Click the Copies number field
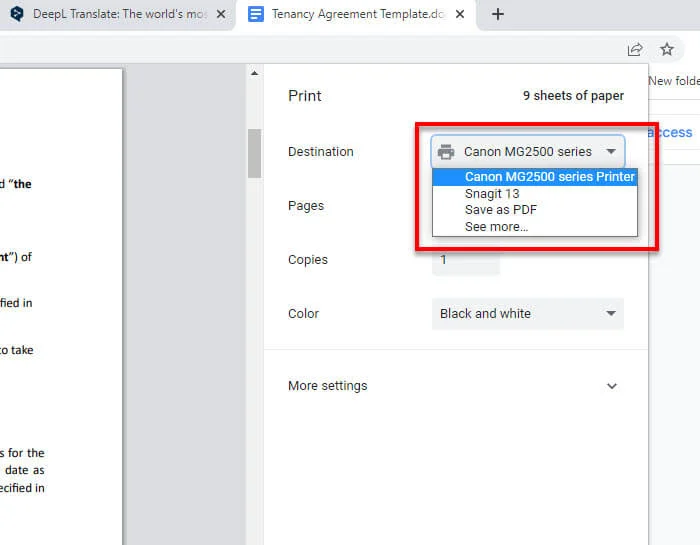This screenshot has width=700, height=545. pos(466,260)
